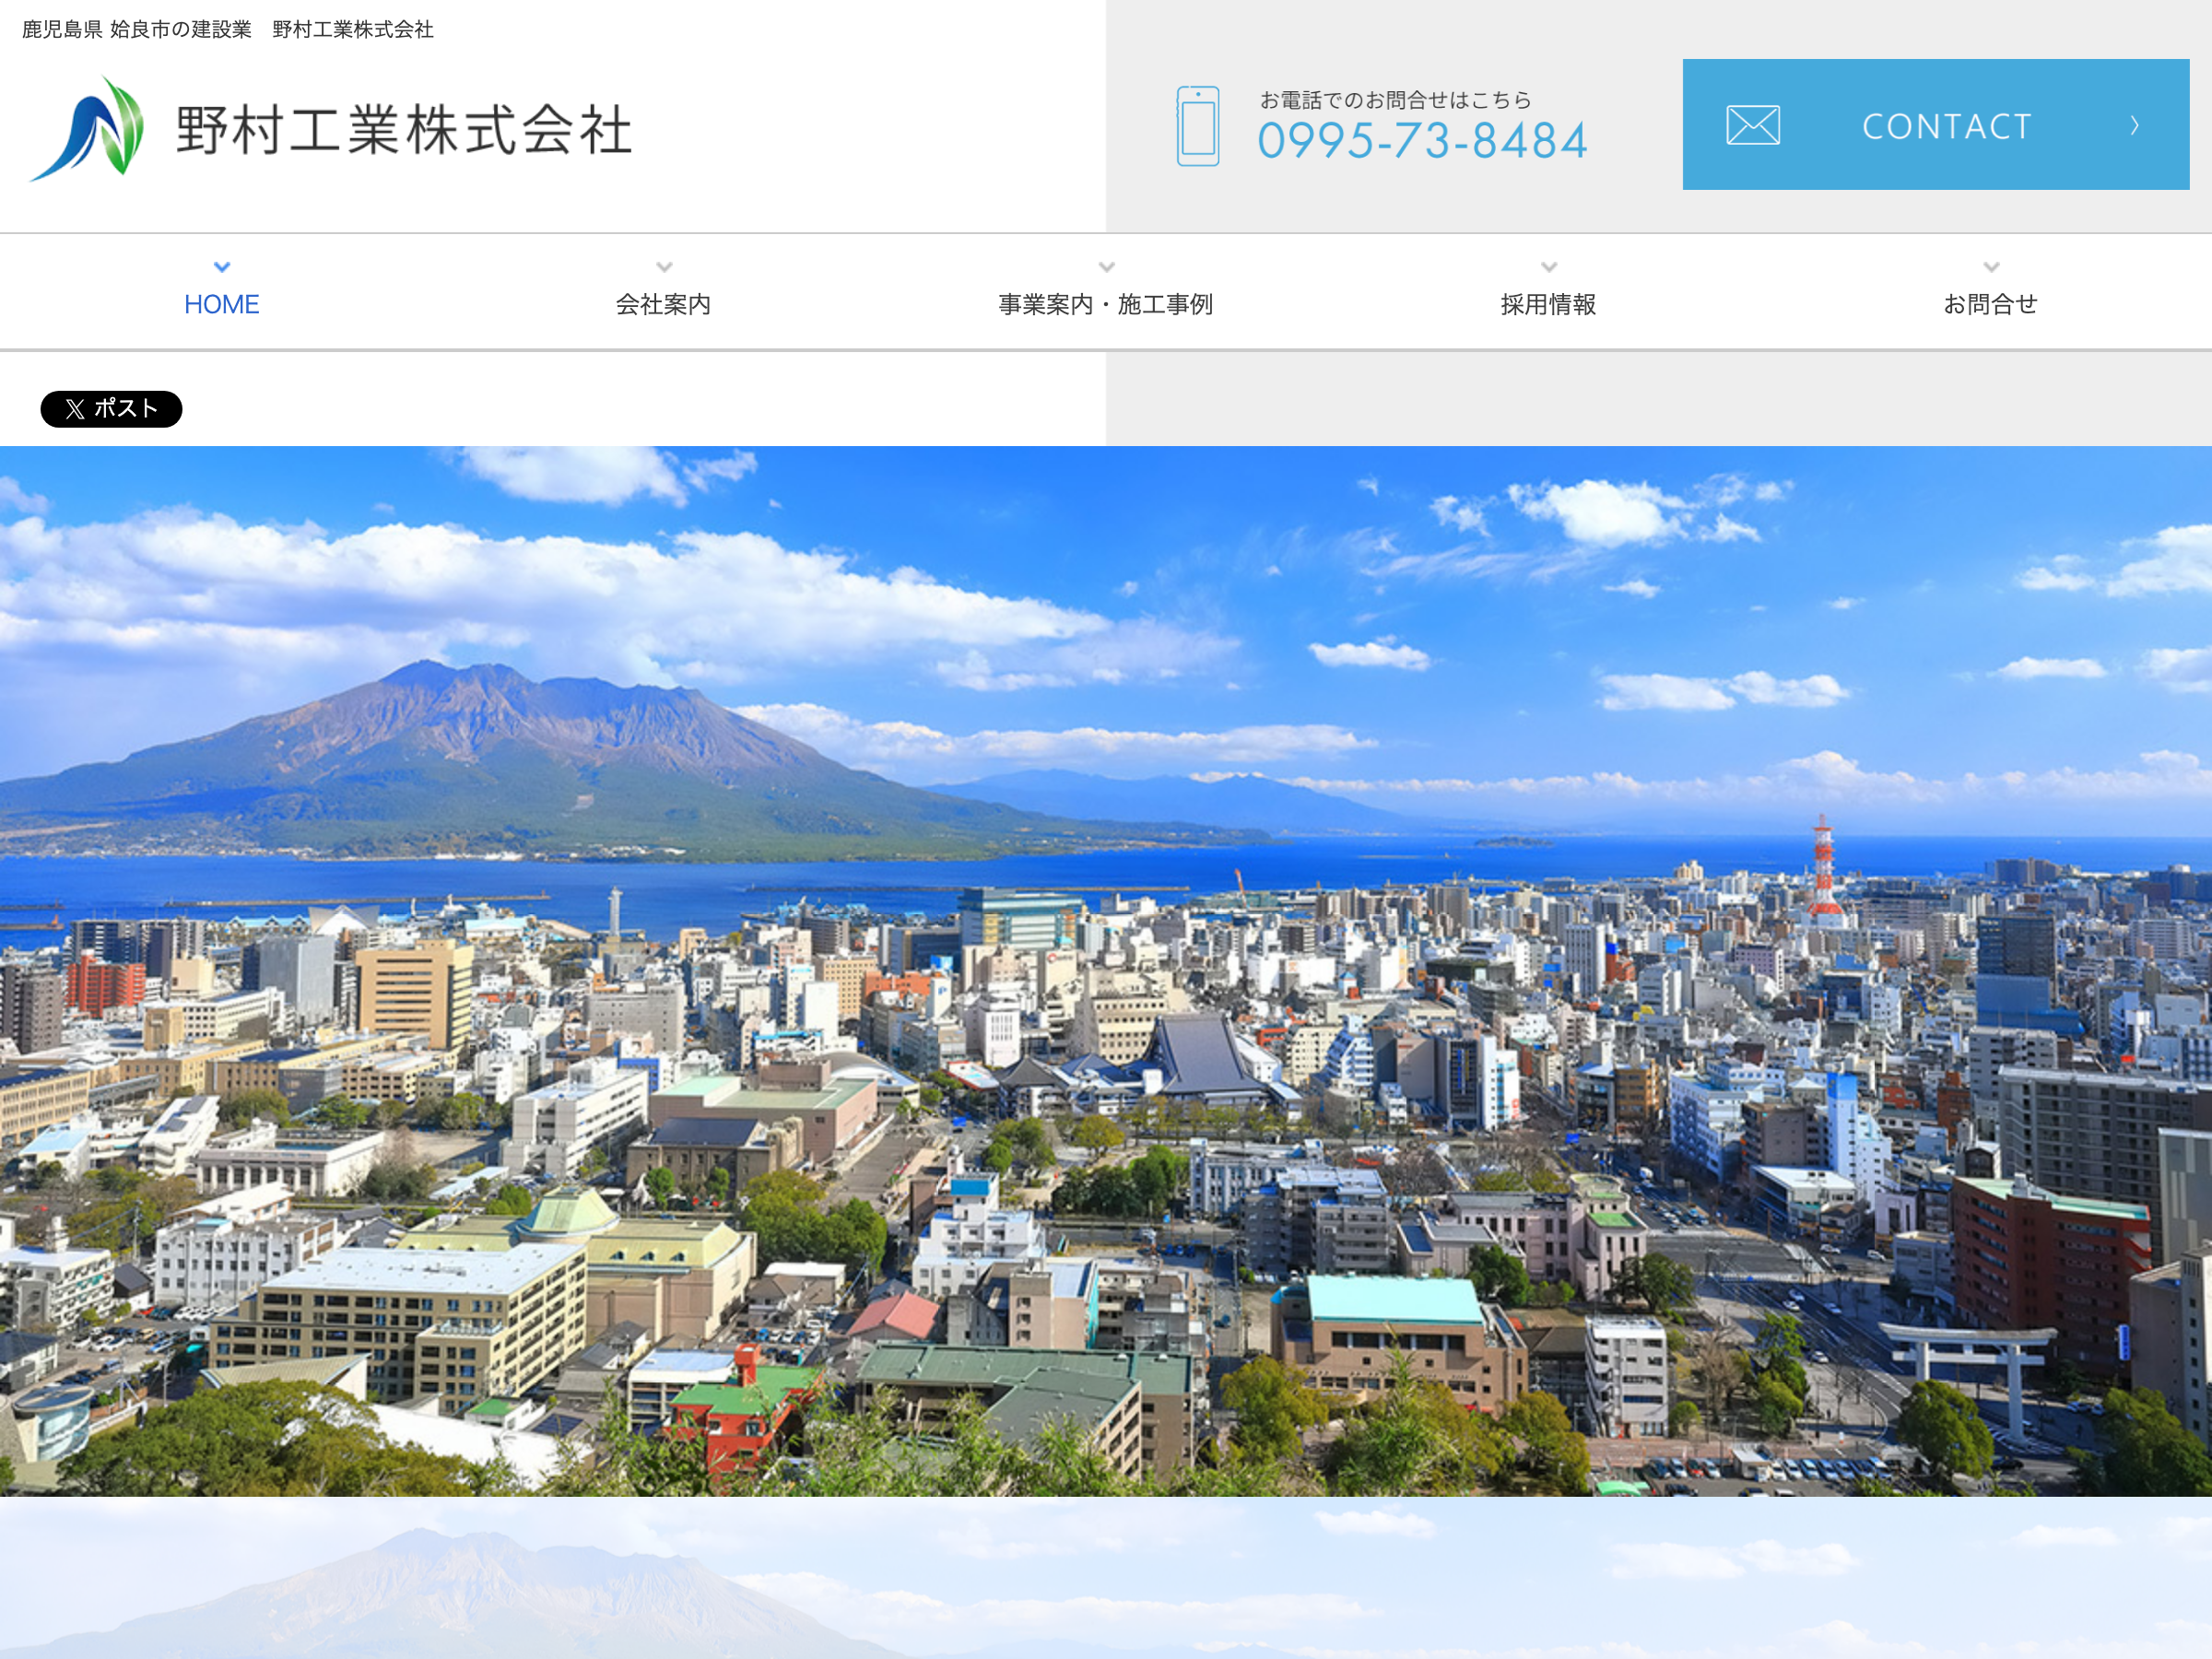
Task: Click the chevron above HOME
Action: [x=222, y=267]
